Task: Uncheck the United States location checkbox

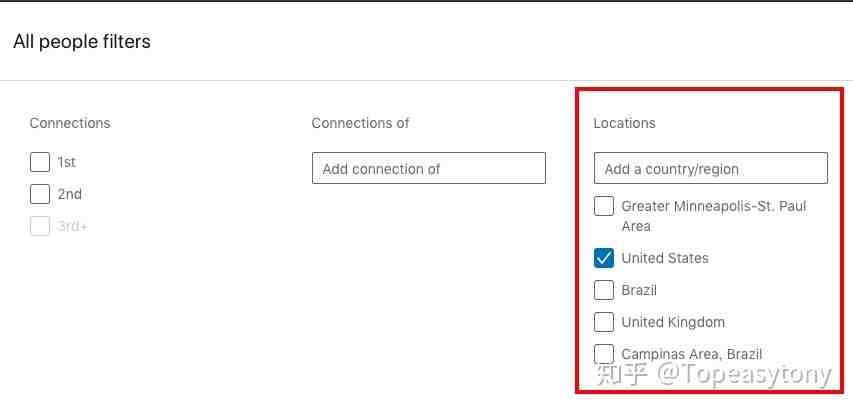Action: click(x=604, y=258)
